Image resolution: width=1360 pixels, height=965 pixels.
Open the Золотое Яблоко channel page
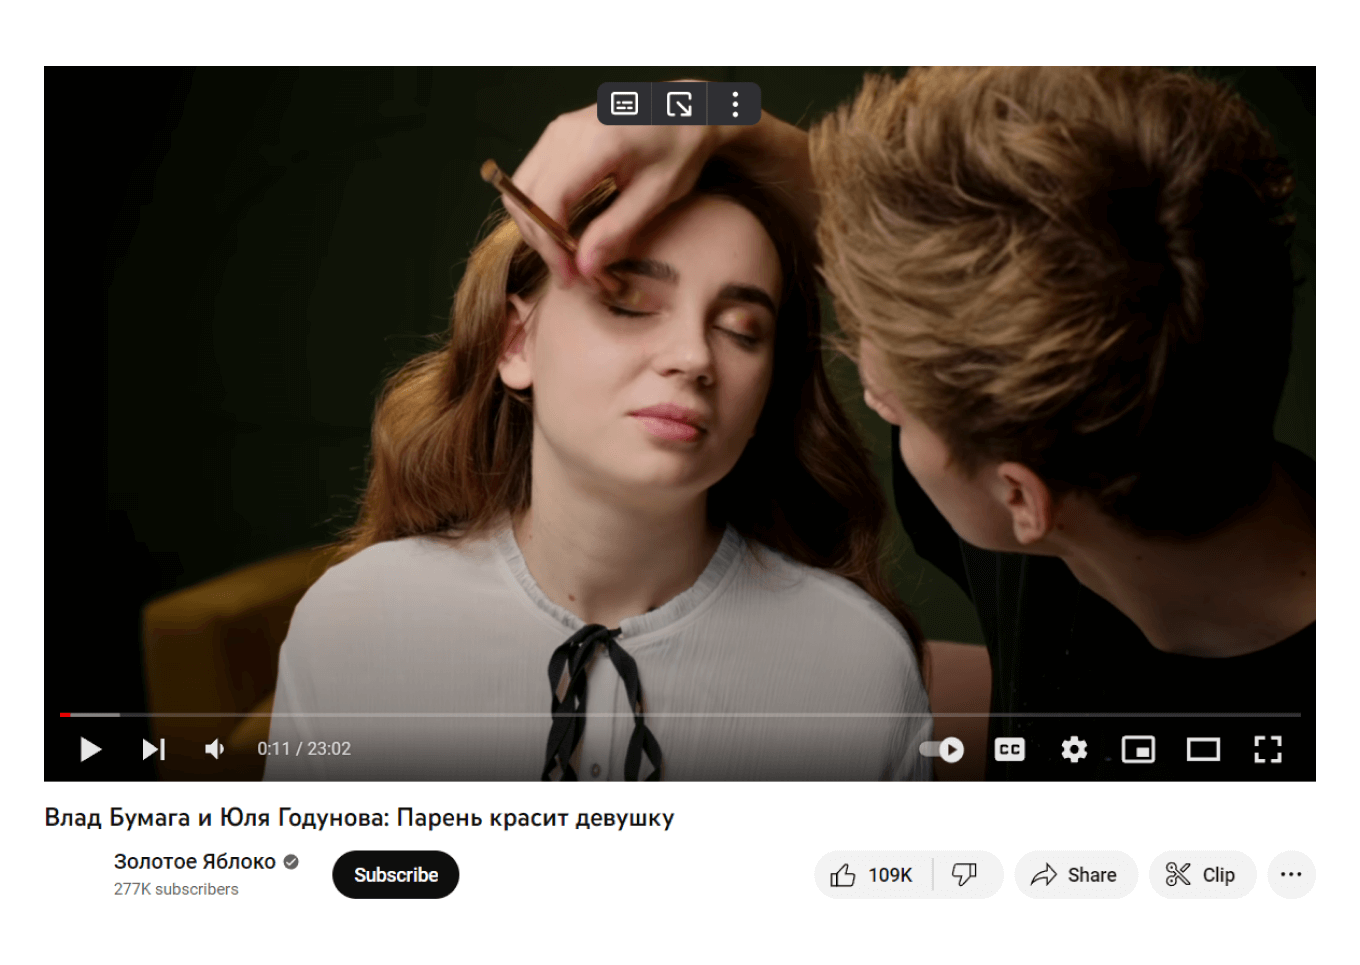point(195,861)
